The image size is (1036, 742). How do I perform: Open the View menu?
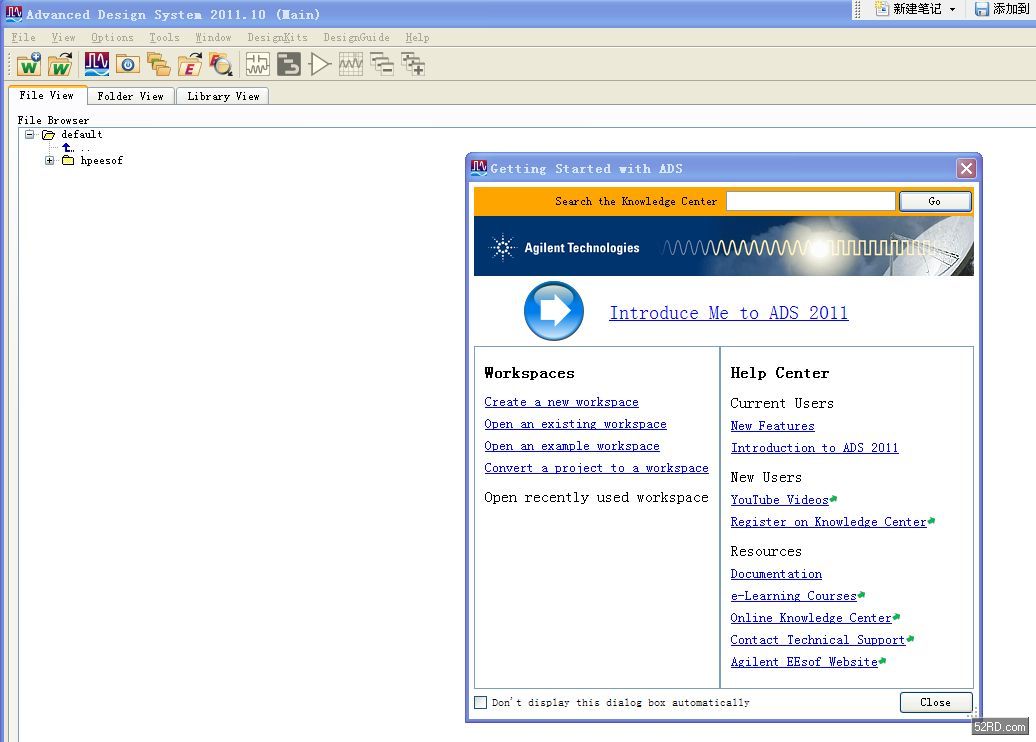coord(63,38)
